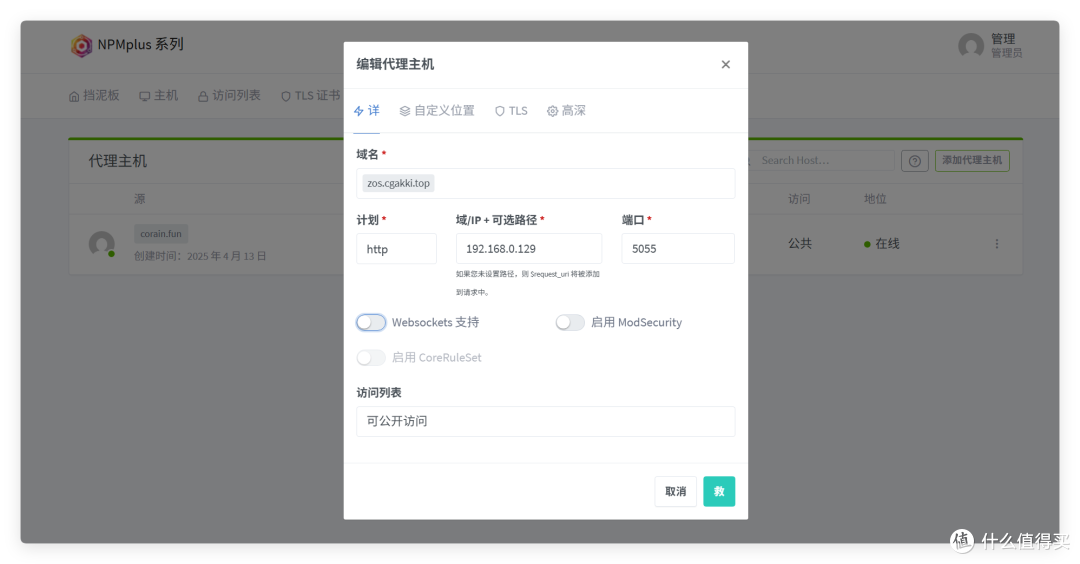Open the 计划 scheme dropdown showing http
Image resolution: width=1080 pixels, height=564 pixels.
coord(396,249)
